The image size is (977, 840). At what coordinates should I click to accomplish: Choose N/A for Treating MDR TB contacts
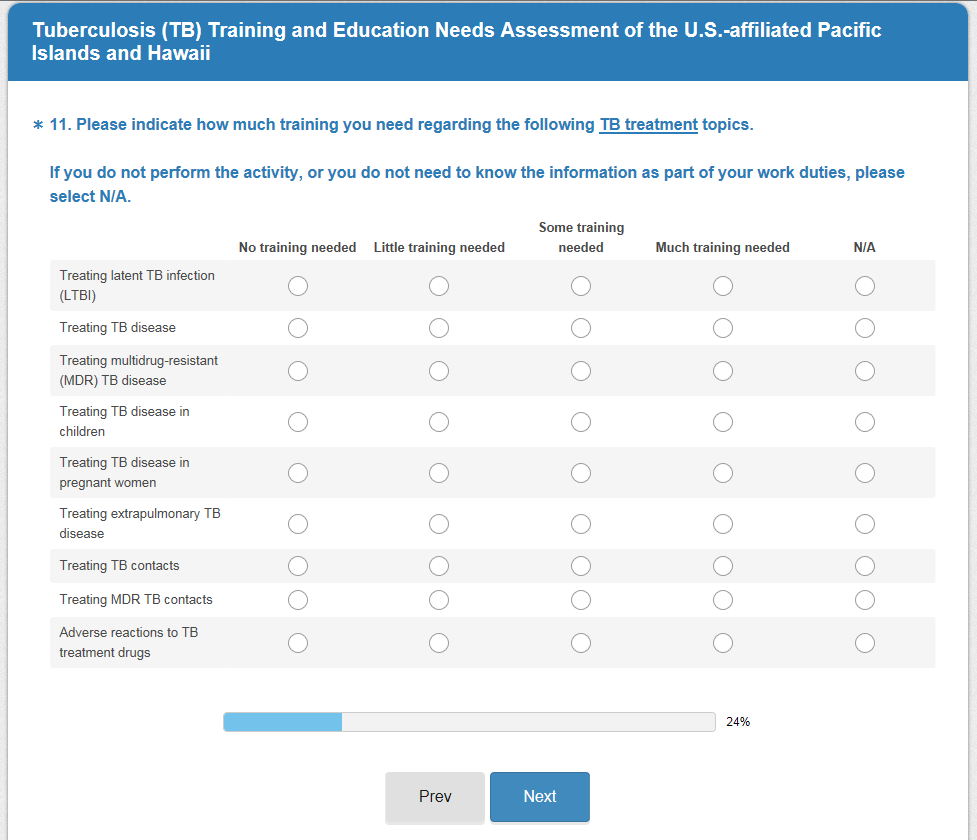(x=865, y=600)
